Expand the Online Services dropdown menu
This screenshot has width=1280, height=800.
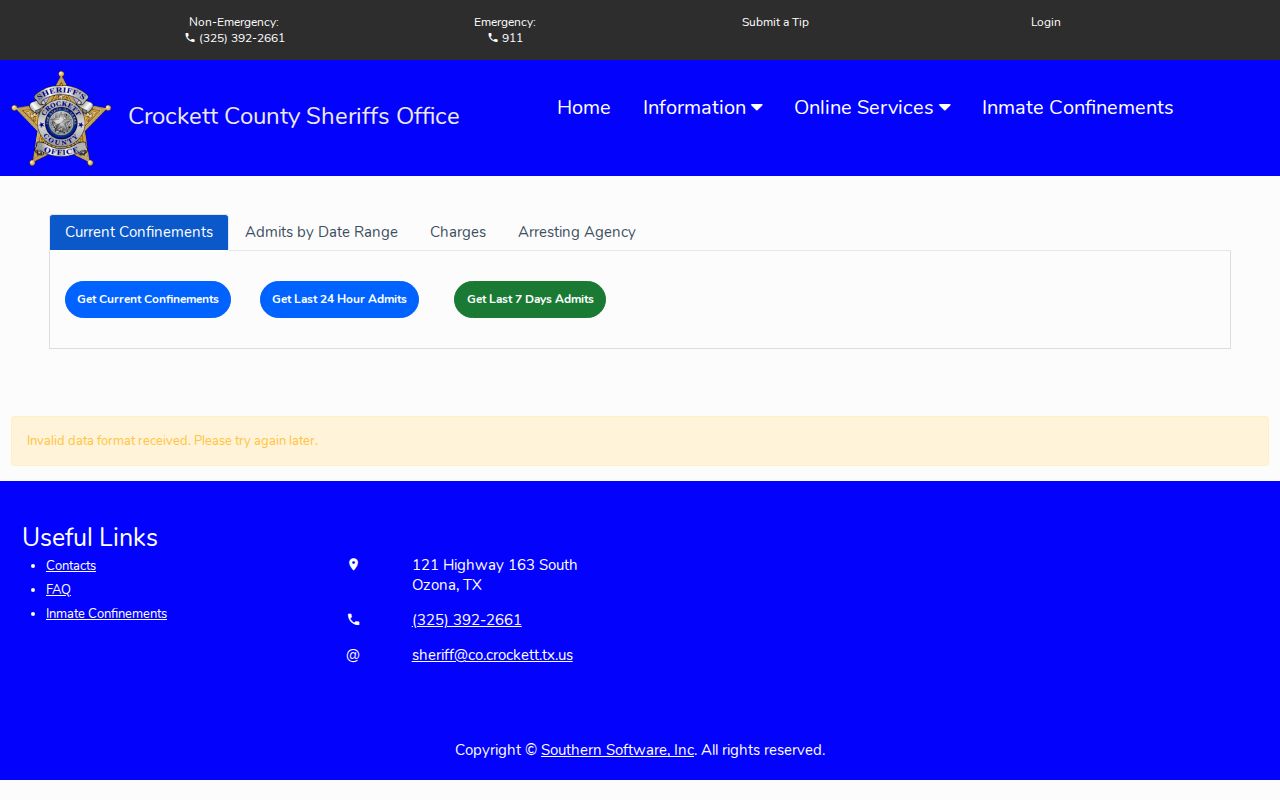872,107
